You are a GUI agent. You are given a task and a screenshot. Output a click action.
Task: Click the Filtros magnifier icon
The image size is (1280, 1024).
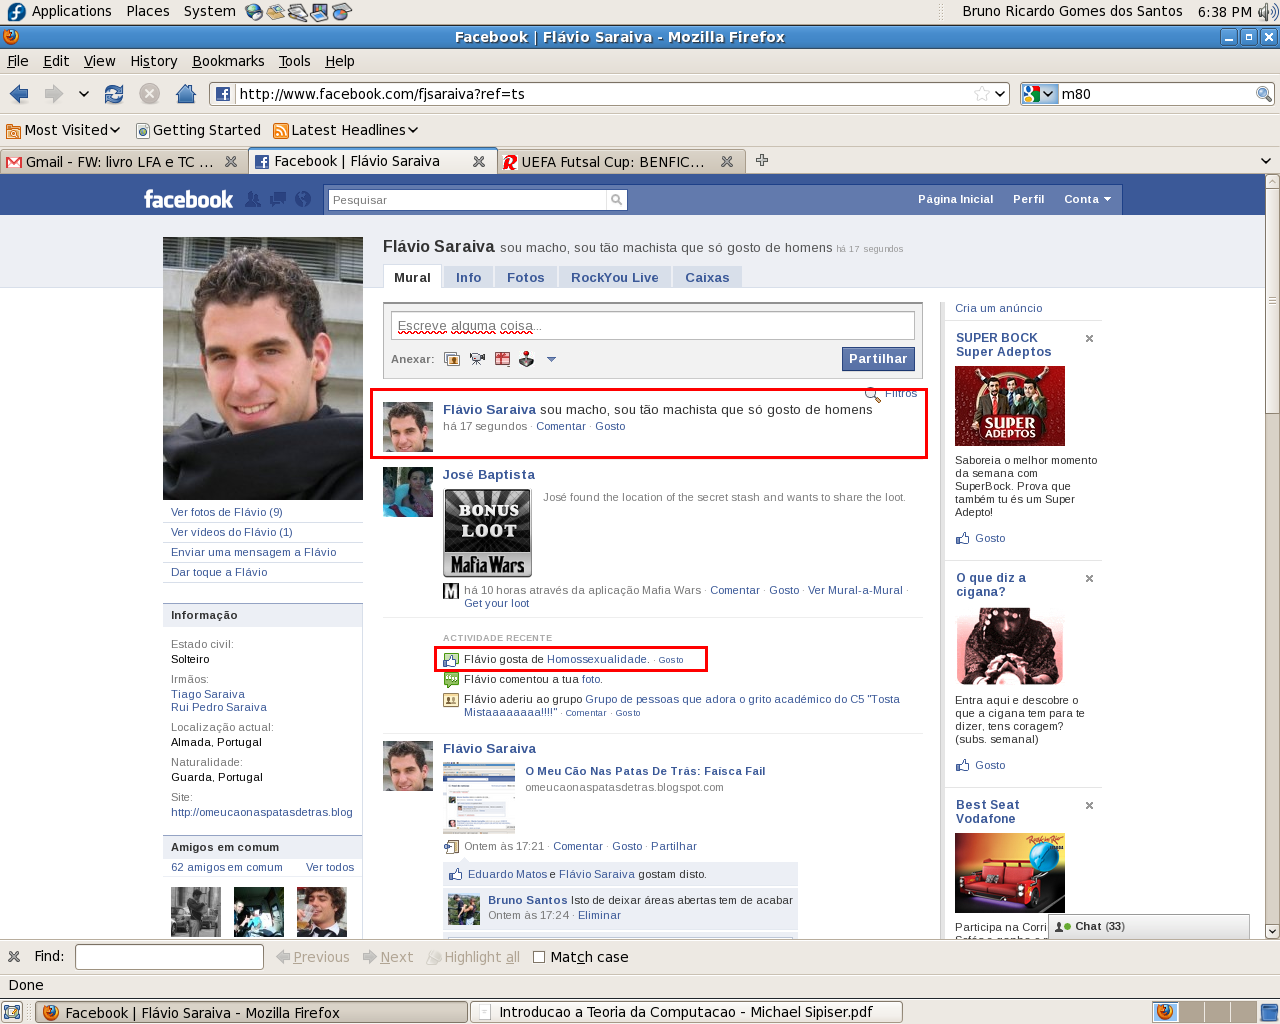pyautogui.click(x=873, y=395)
